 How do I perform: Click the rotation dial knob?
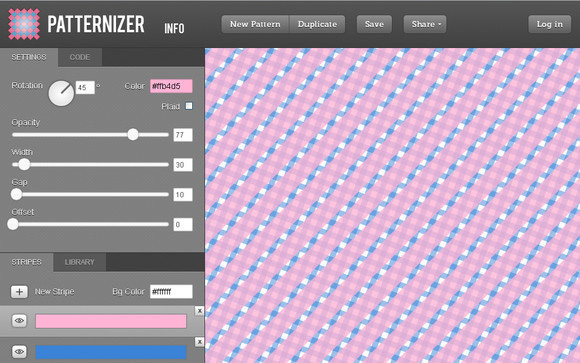[x=61, y=93]
